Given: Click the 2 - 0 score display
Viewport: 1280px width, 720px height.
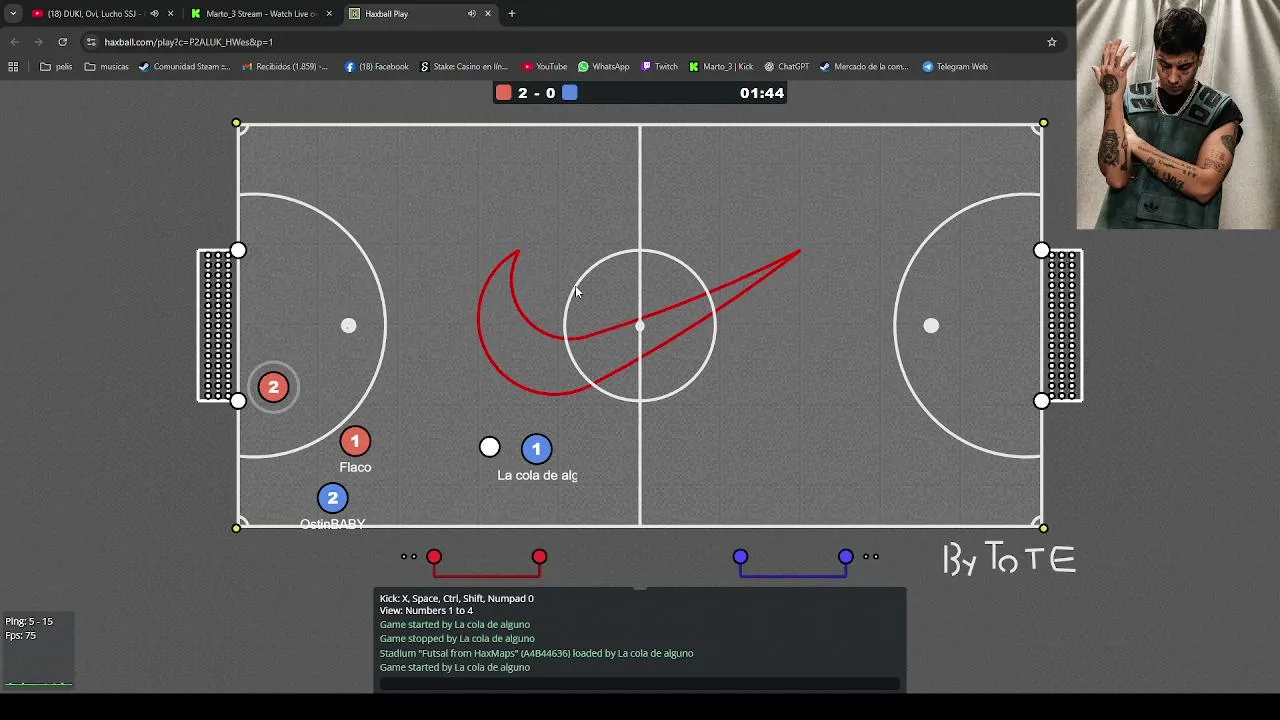Looking at the screenshot, I should tap(536, 93).
